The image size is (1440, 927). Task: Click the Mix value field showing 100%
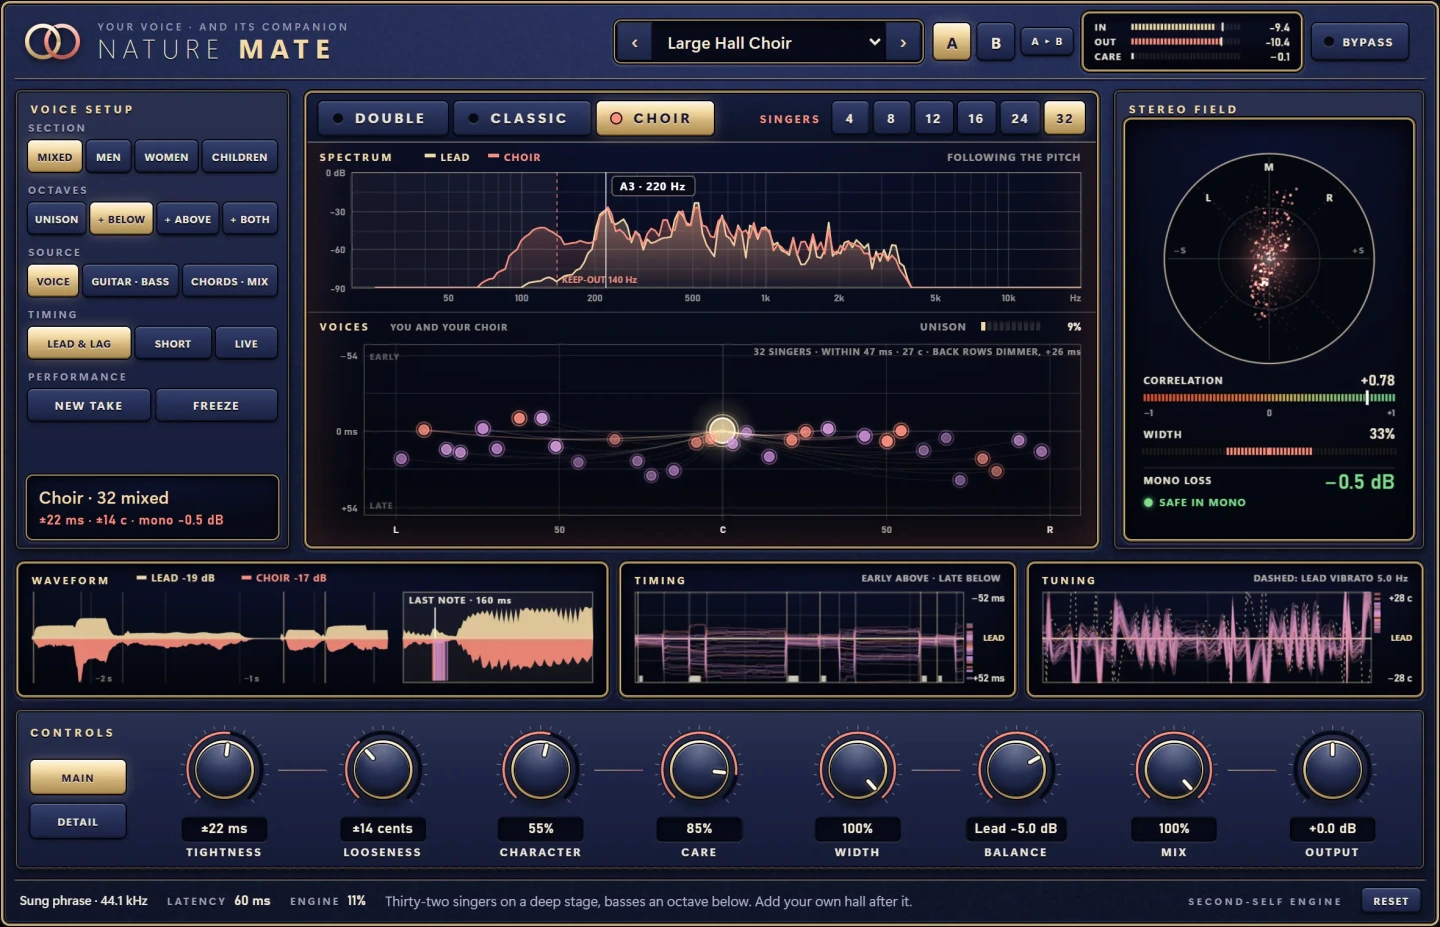click(x=1174, y=828)
